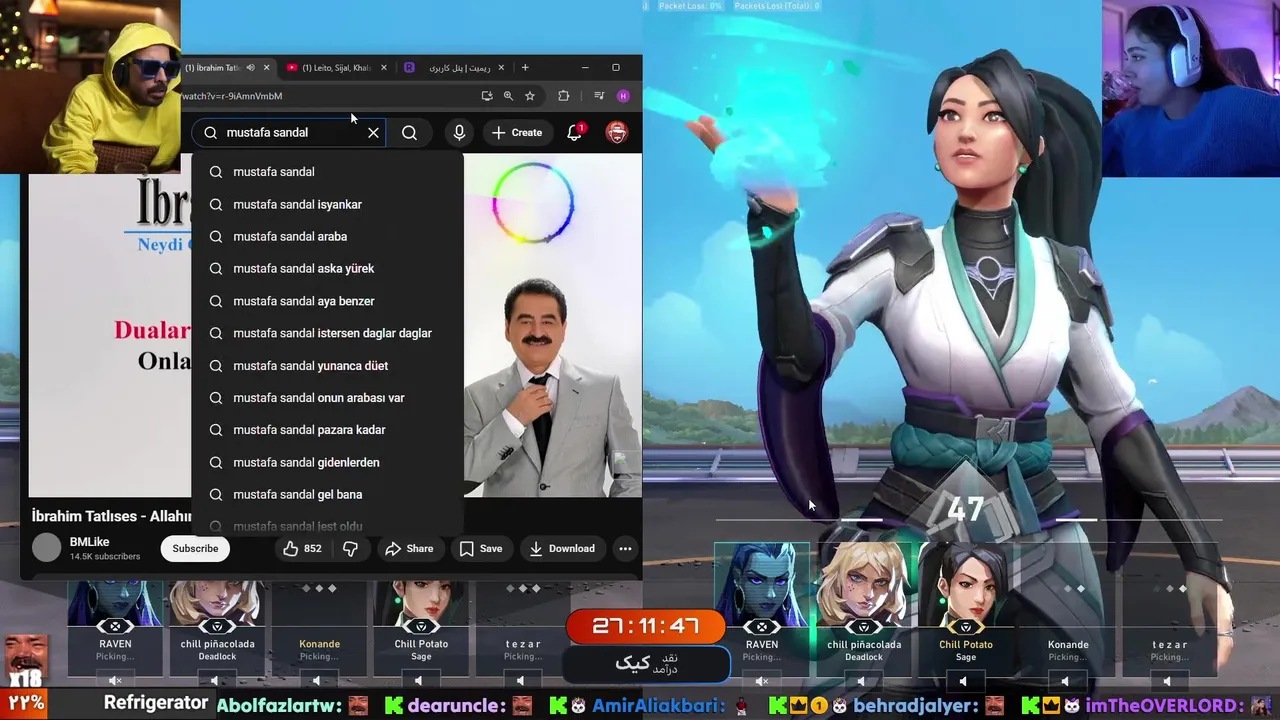Viewport: 1280px width, 720px height.
Task: Save the video to a playlist
Action: tap(481, 548)
